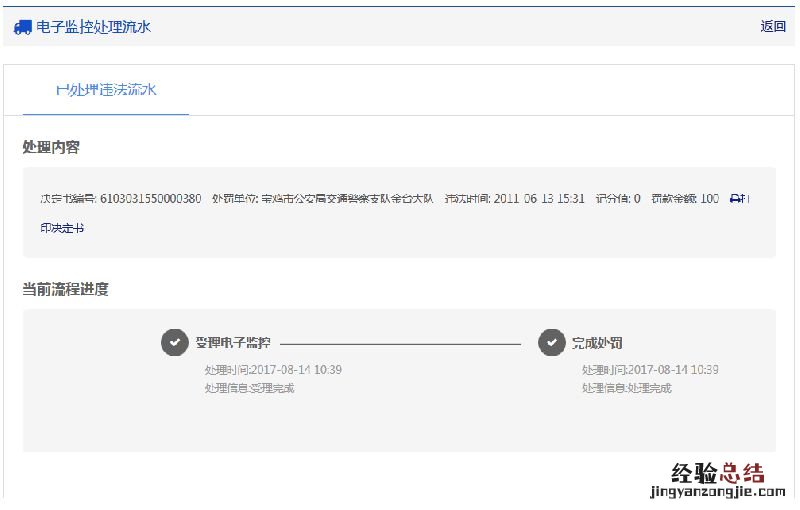800x510 pixels.
Task: Click the check icon beside 受理电子监控
Action: pos(175,342)
